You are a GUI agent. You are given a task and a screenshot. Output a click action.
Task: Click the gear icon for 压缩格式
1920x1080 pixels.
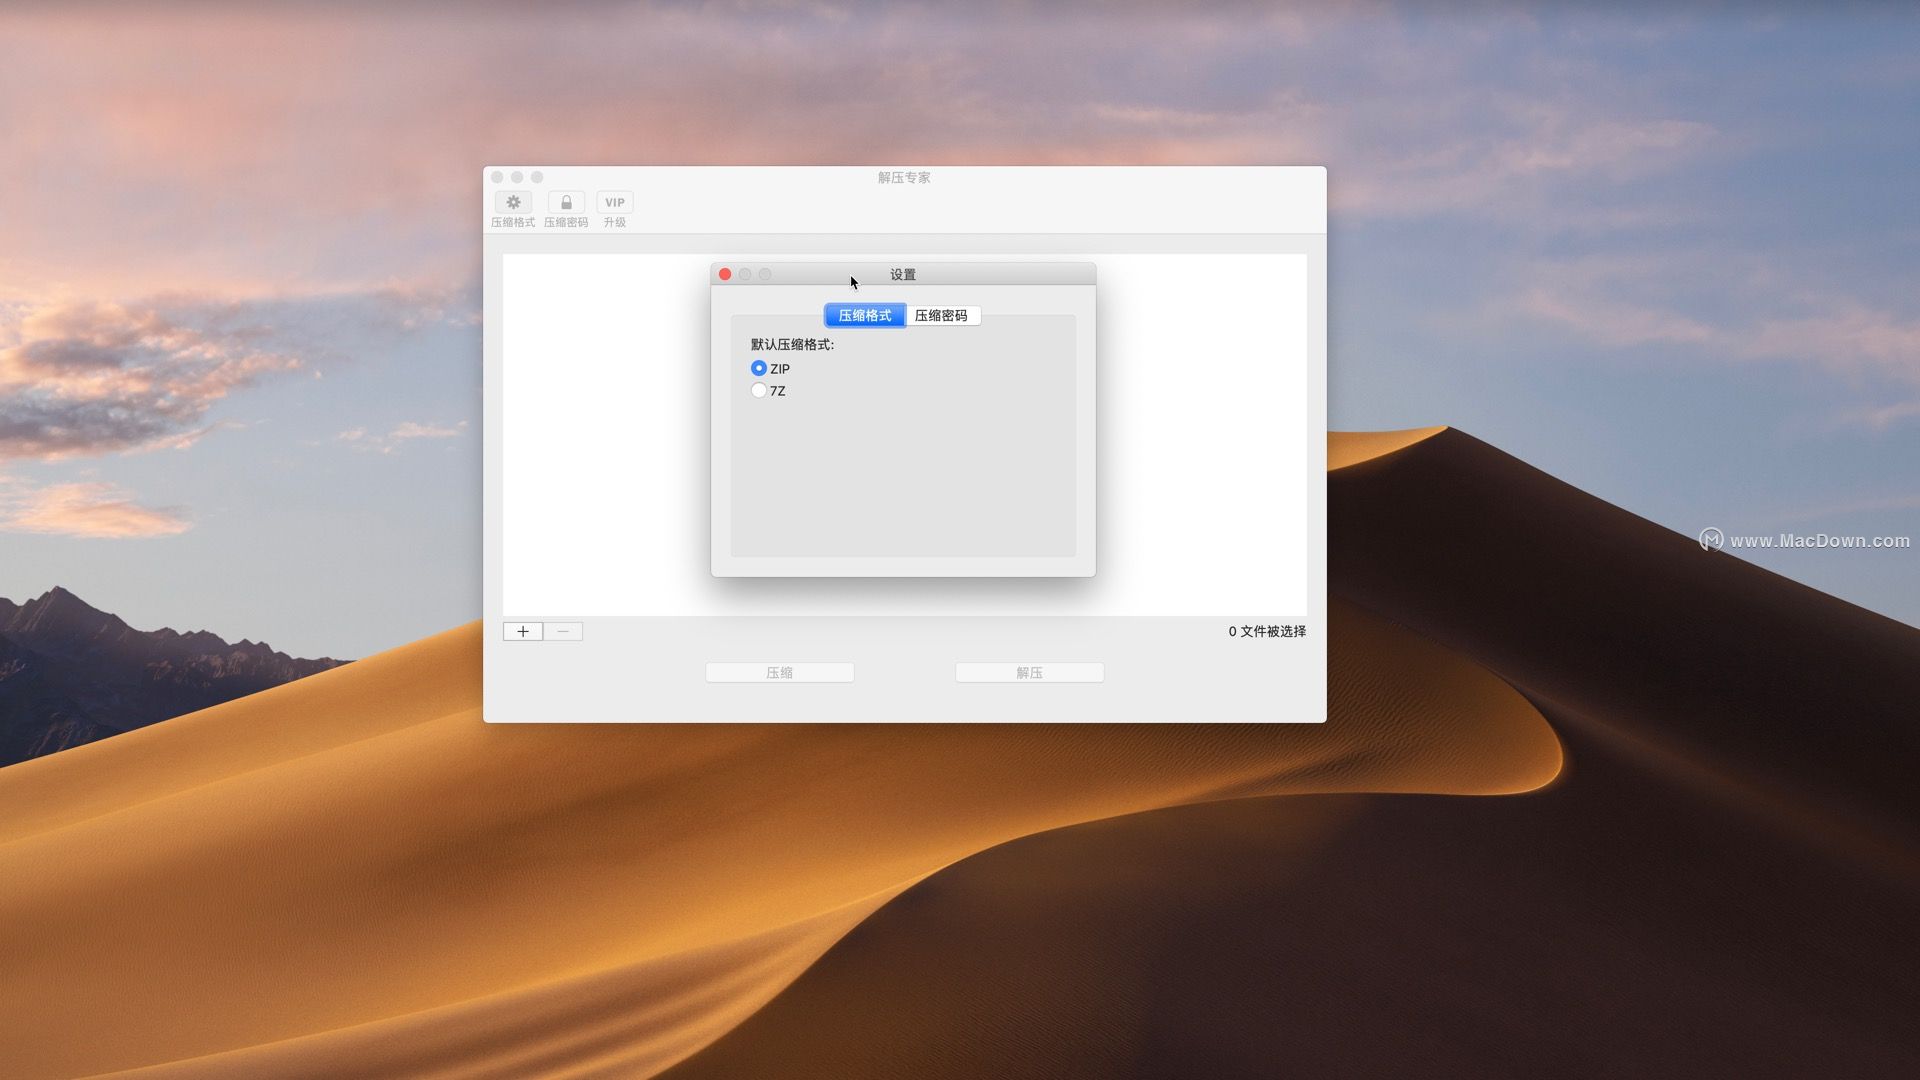pyautogui.click(x=513, y=203)
